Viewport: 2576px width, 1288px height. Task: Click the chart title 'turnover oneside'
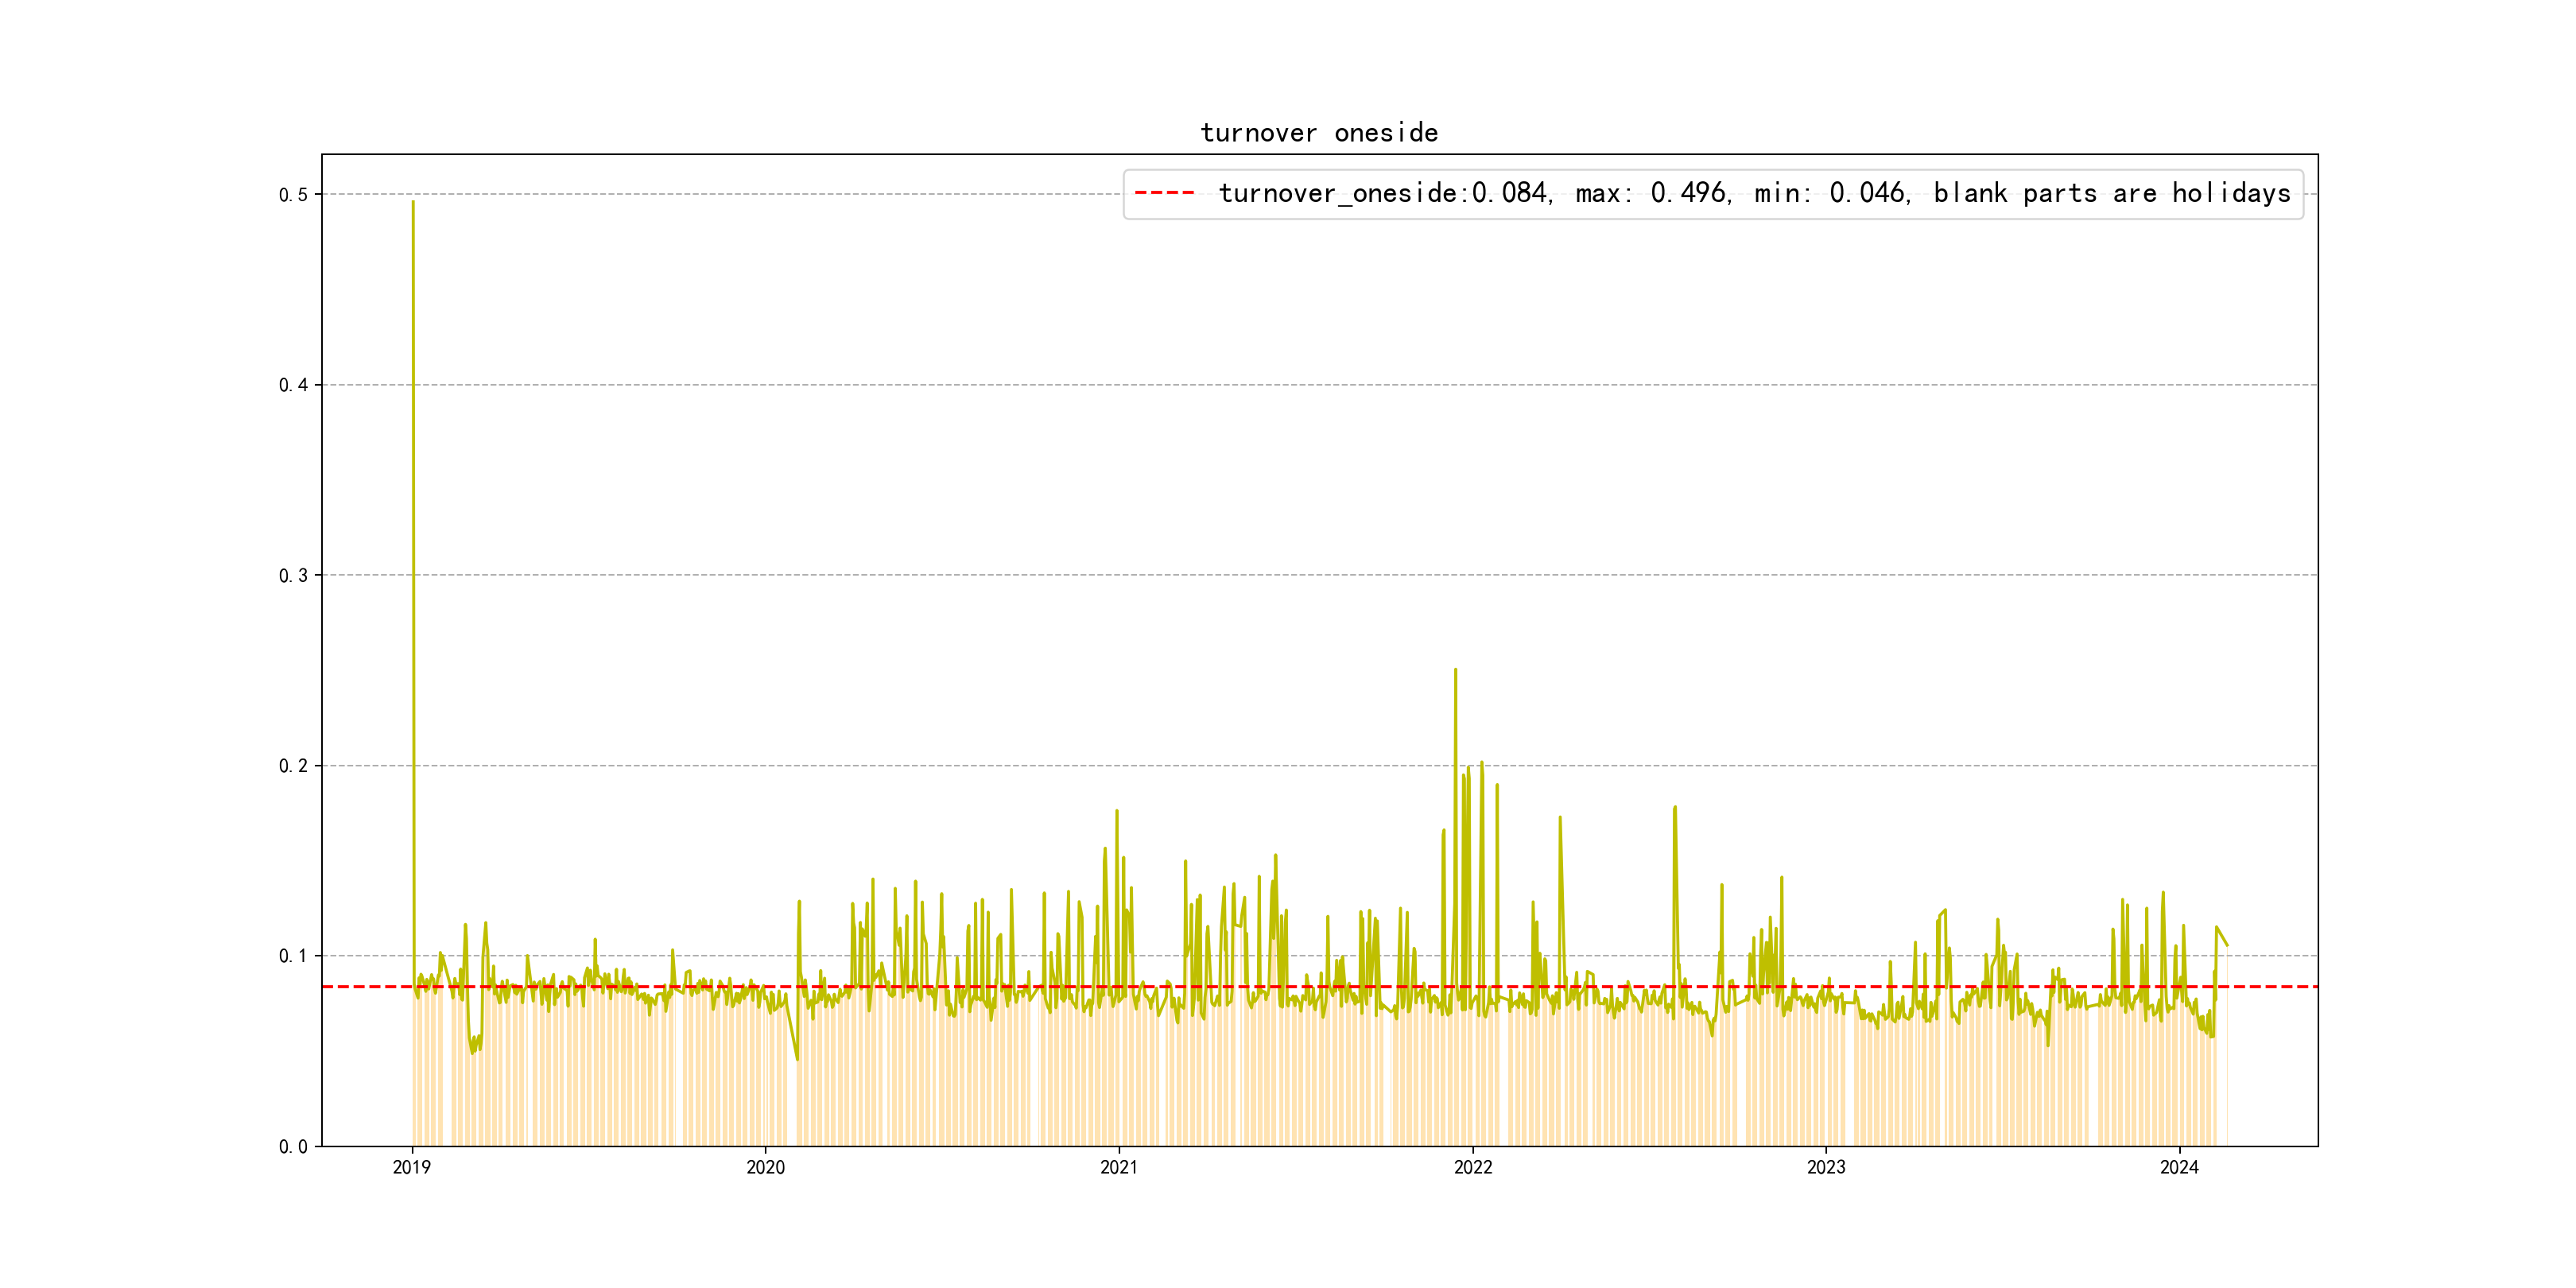[1319, 133]
